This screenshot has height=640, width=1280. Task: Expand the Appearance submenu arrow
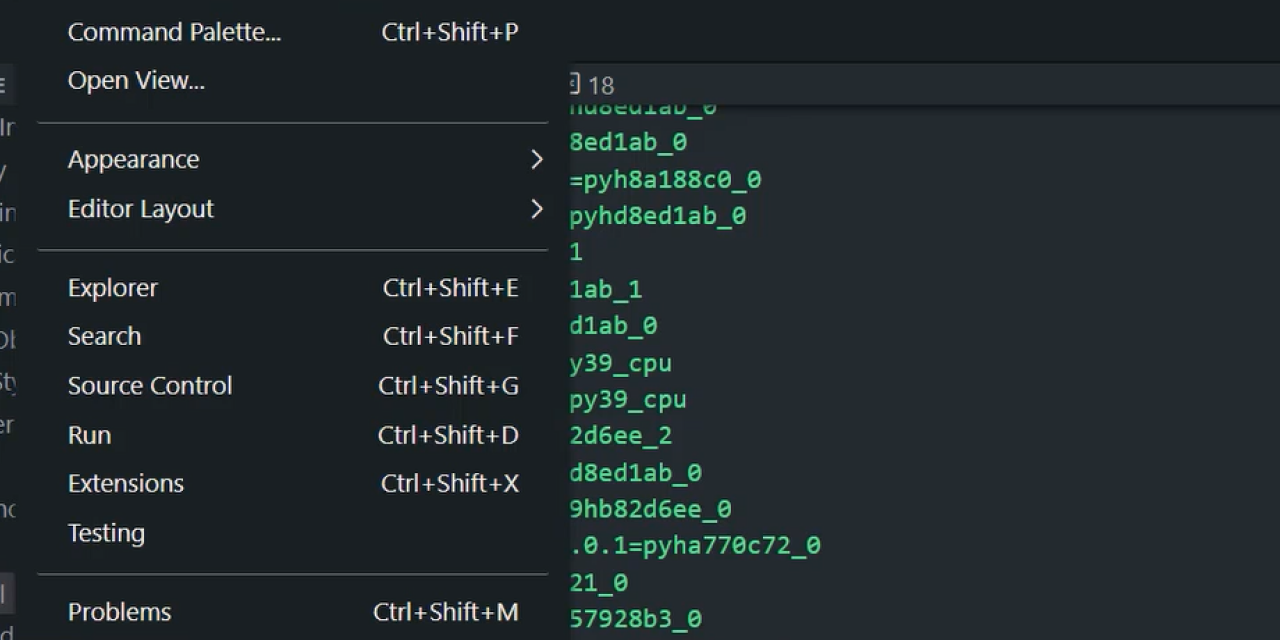point(537,160)
